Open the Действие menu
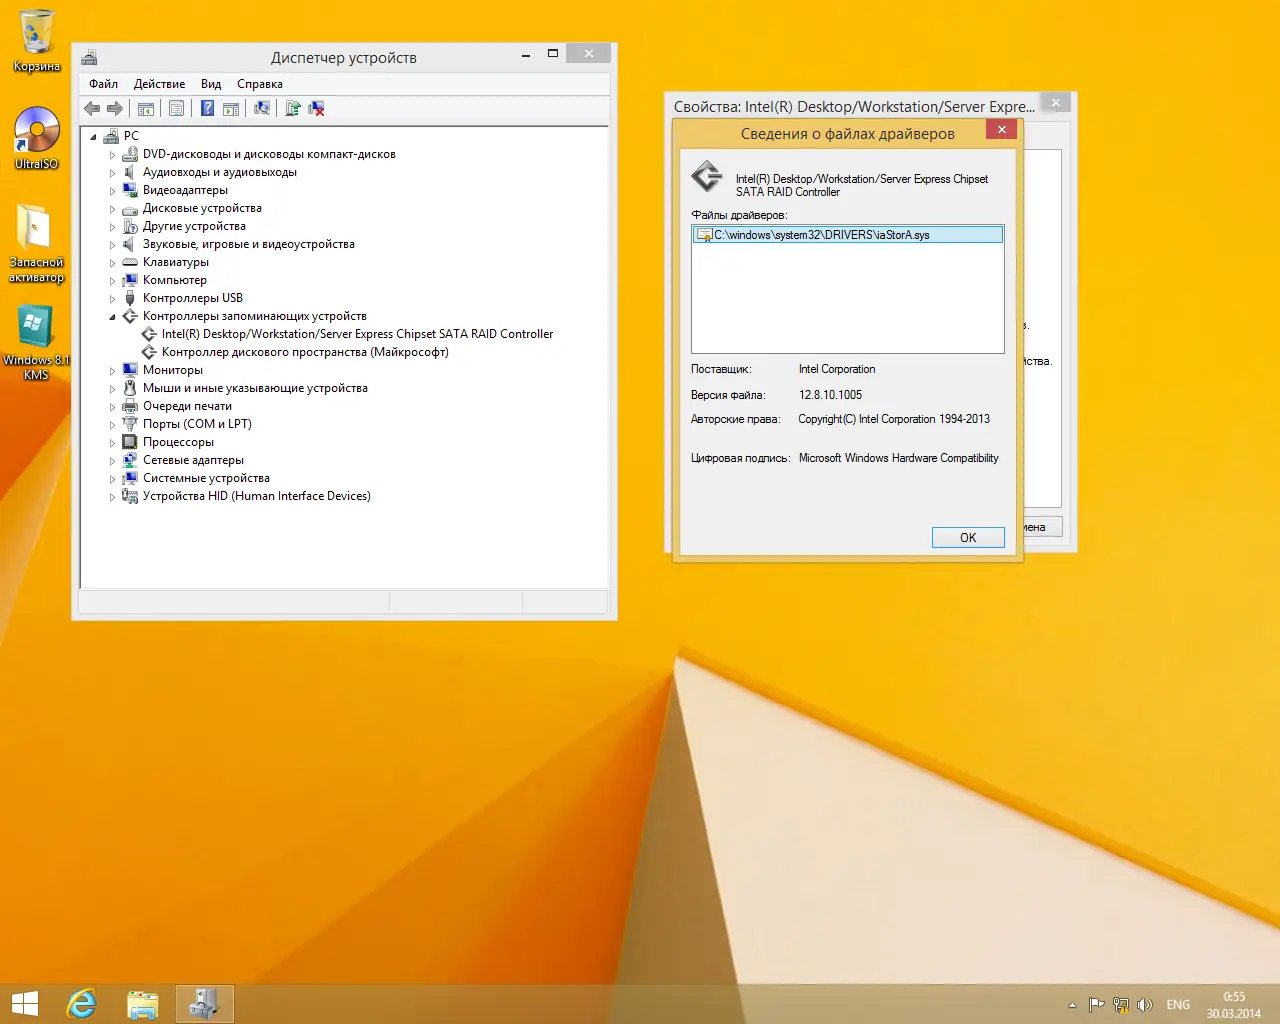The image size is (1280, 1024). tap(159, 84)
